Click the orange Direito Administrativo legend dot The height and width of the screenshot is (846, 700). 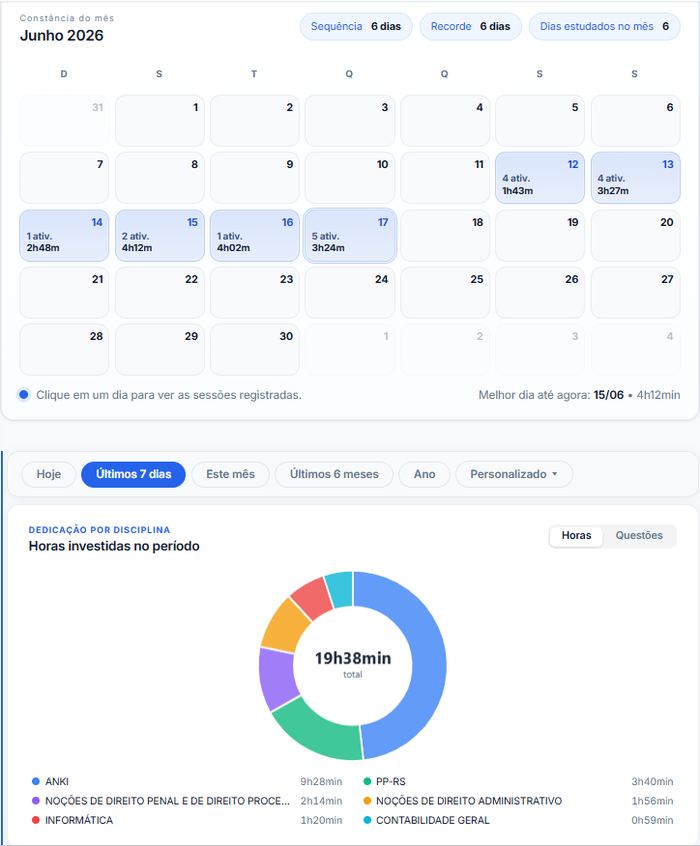(x=367, y=801)
